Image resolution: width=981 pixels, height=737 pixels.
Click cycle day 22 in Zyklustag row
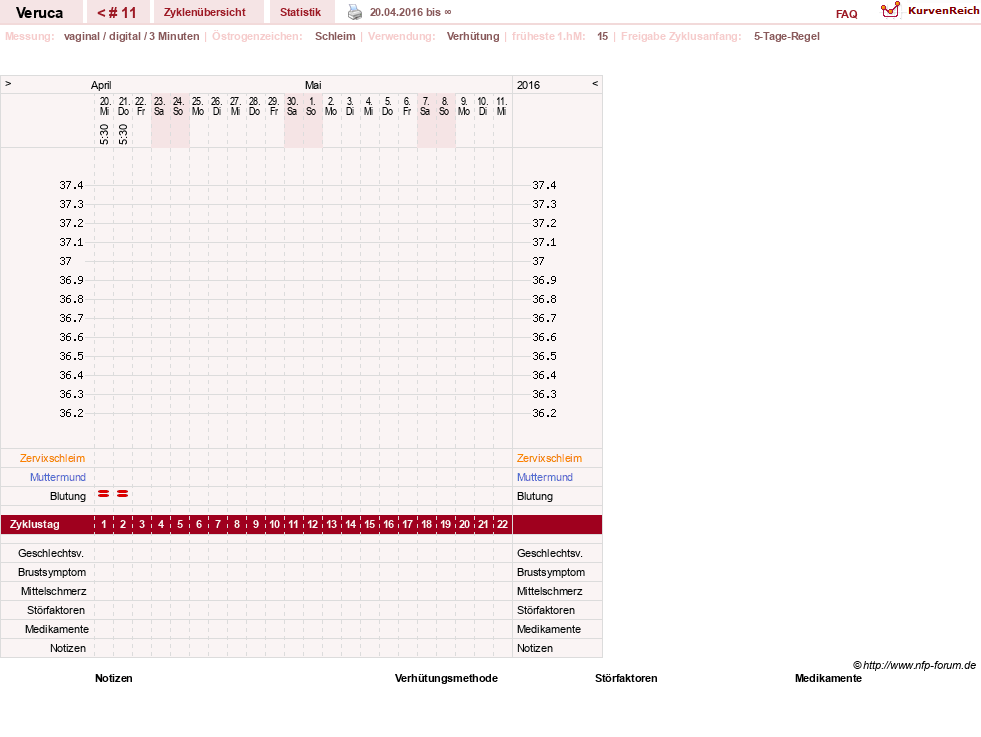coord(502,524)
